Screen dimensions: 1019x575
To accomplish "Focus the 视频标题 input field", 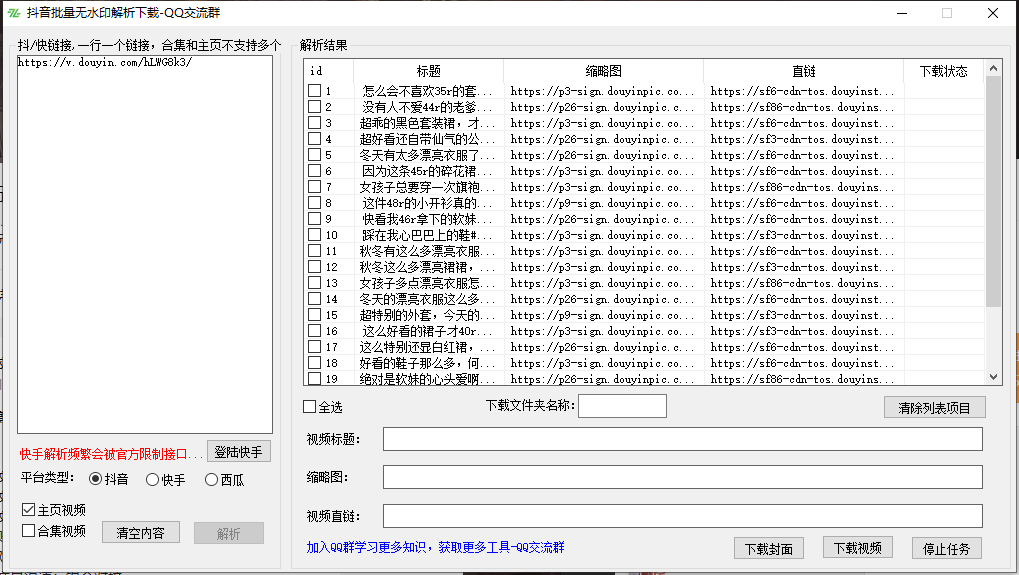I will (682, 439).
